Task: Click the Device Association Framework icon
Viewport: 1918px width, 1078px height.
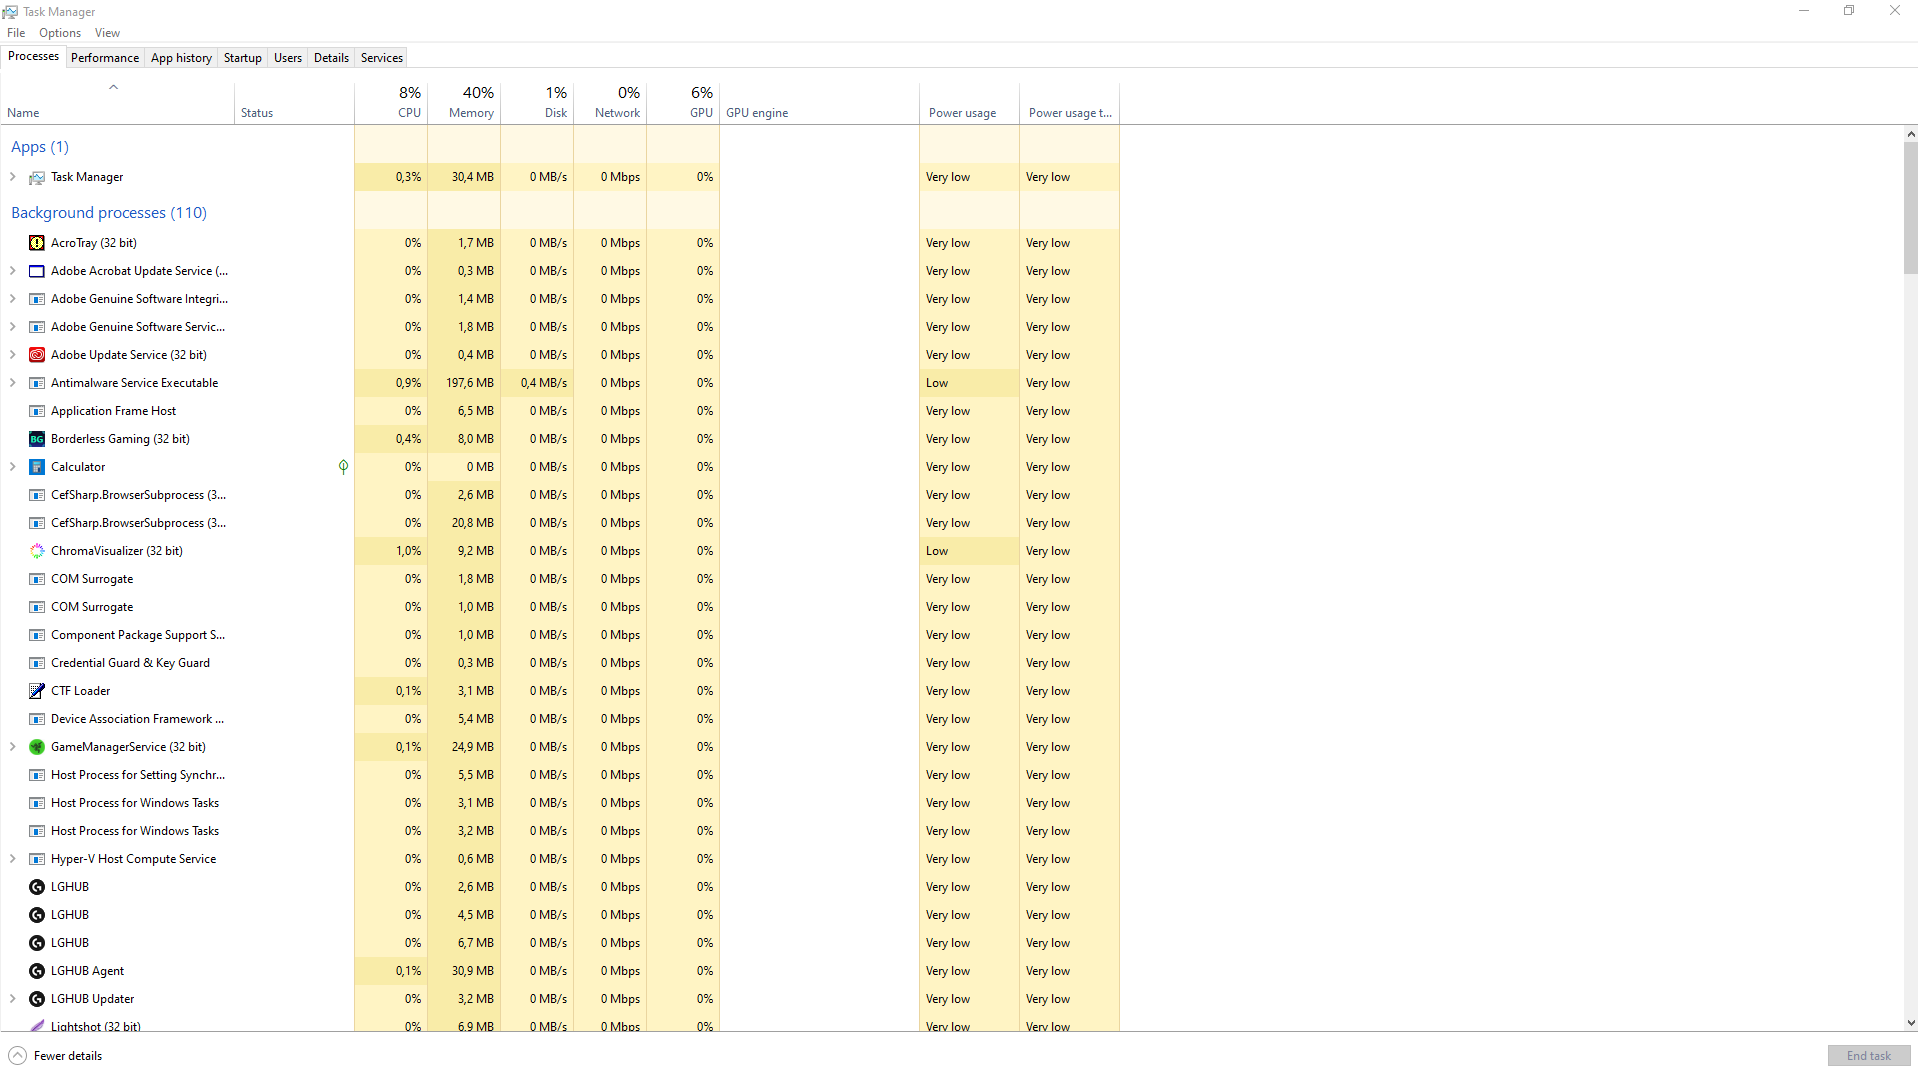Action: click(37, 719)
